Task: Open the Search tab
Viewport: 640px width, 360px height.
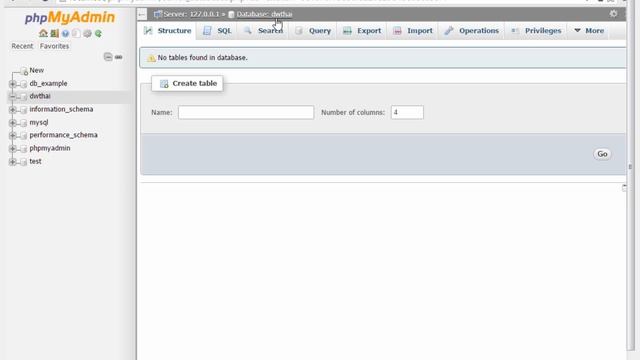Action: click(x=263, y=31)
